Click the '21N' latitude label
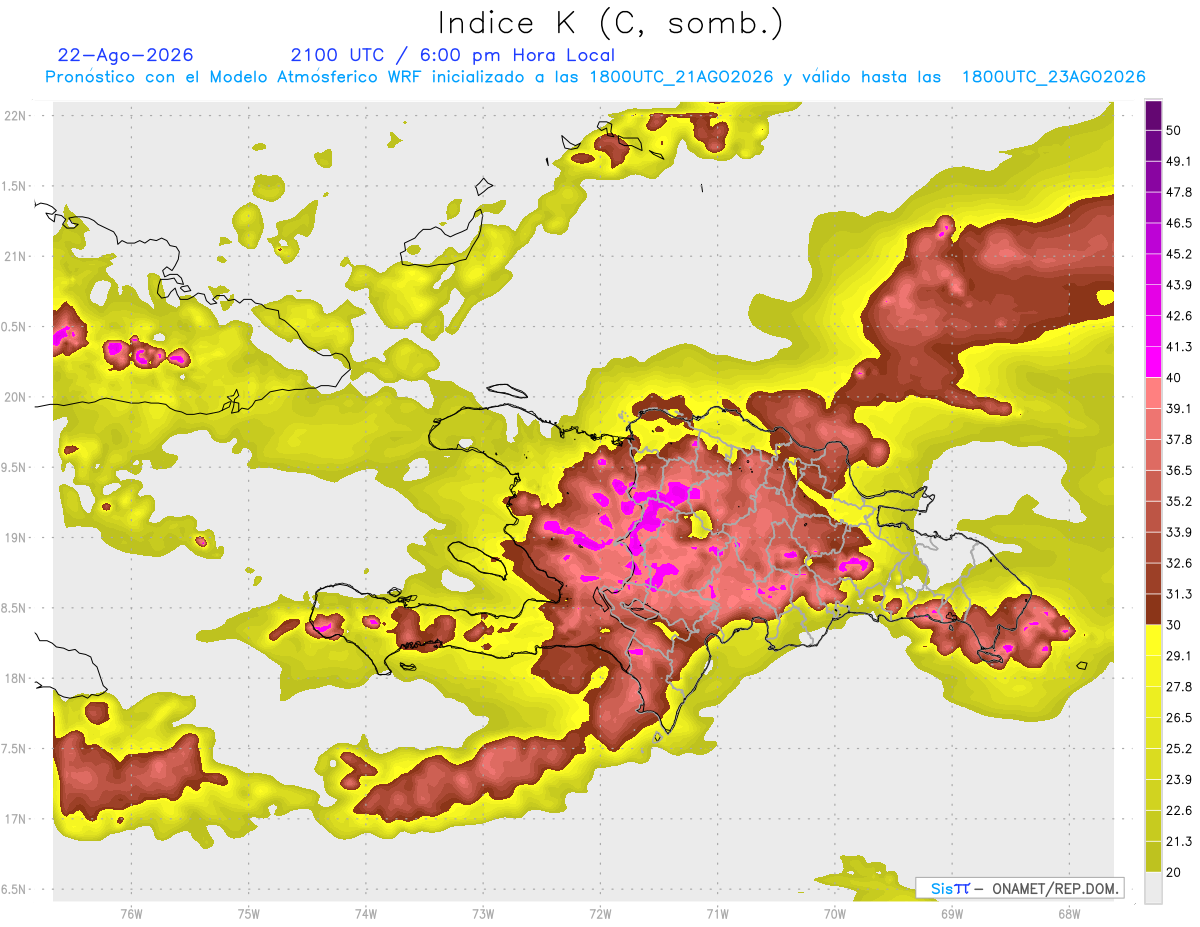The height and width of the screenshot is (927, 1200). point(15,256)
